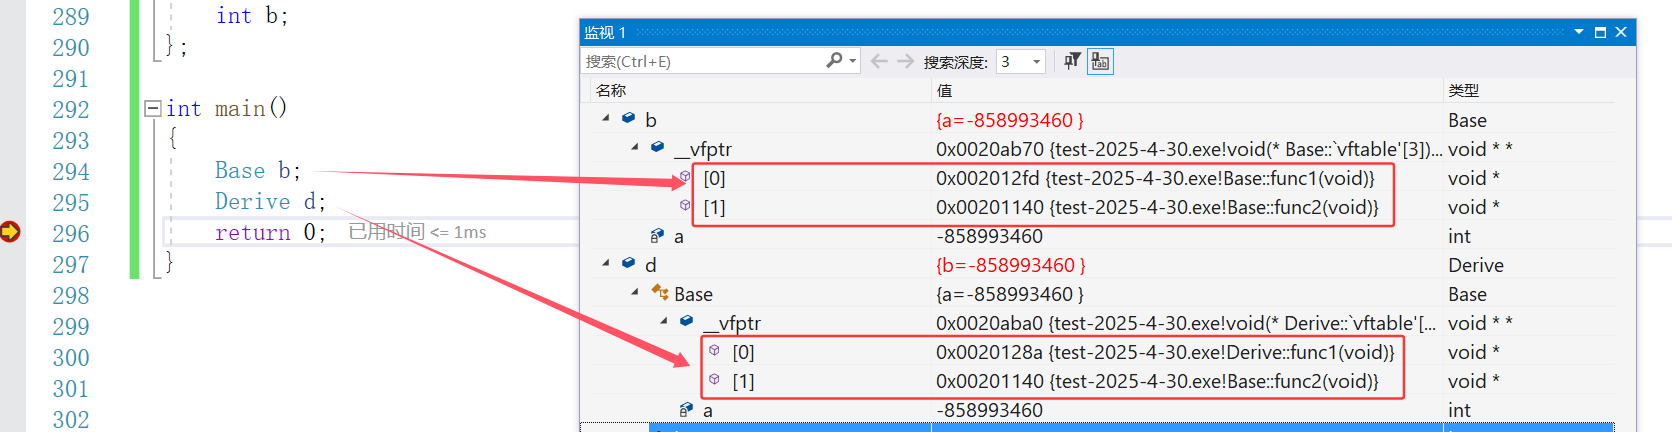Click 'int b;' code on line 289
The width and height of the screenshot is (1672, 432).
click(252, 16)
